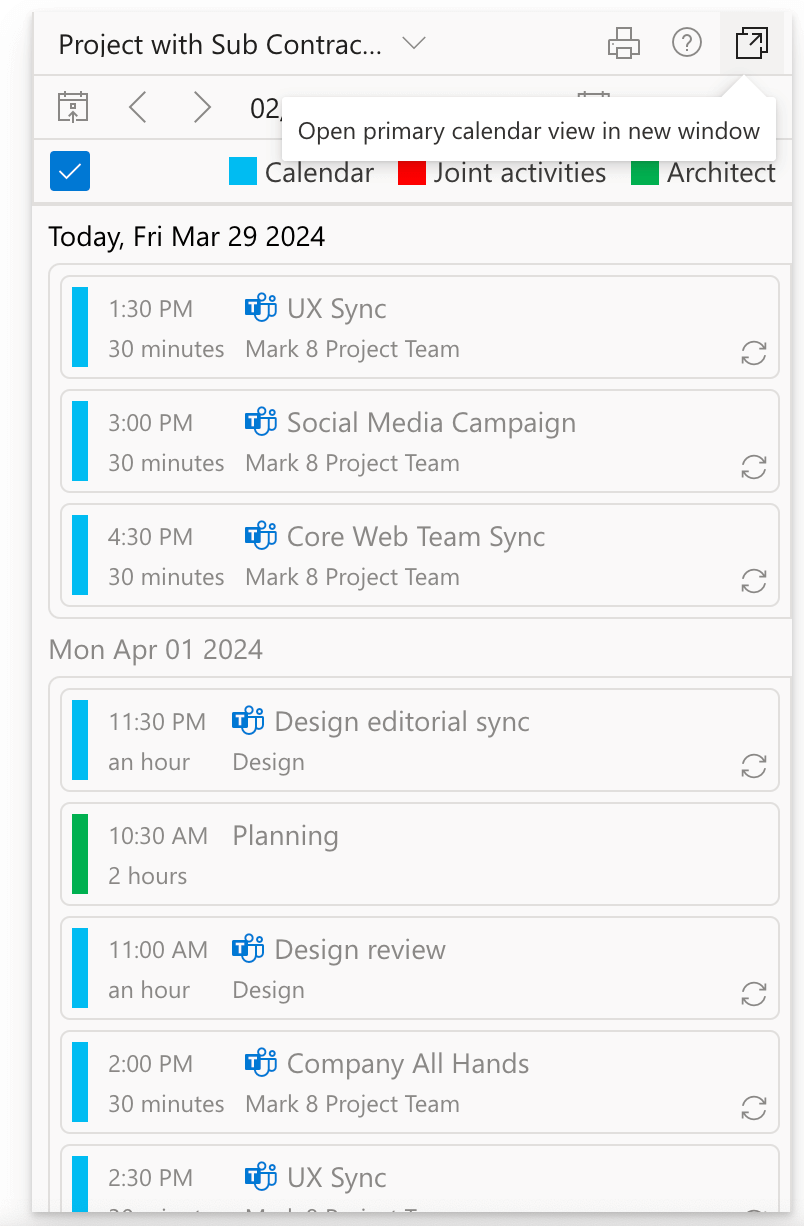Click recurrence icon on 1:30 PM UX Sync

tap(753, 353)
